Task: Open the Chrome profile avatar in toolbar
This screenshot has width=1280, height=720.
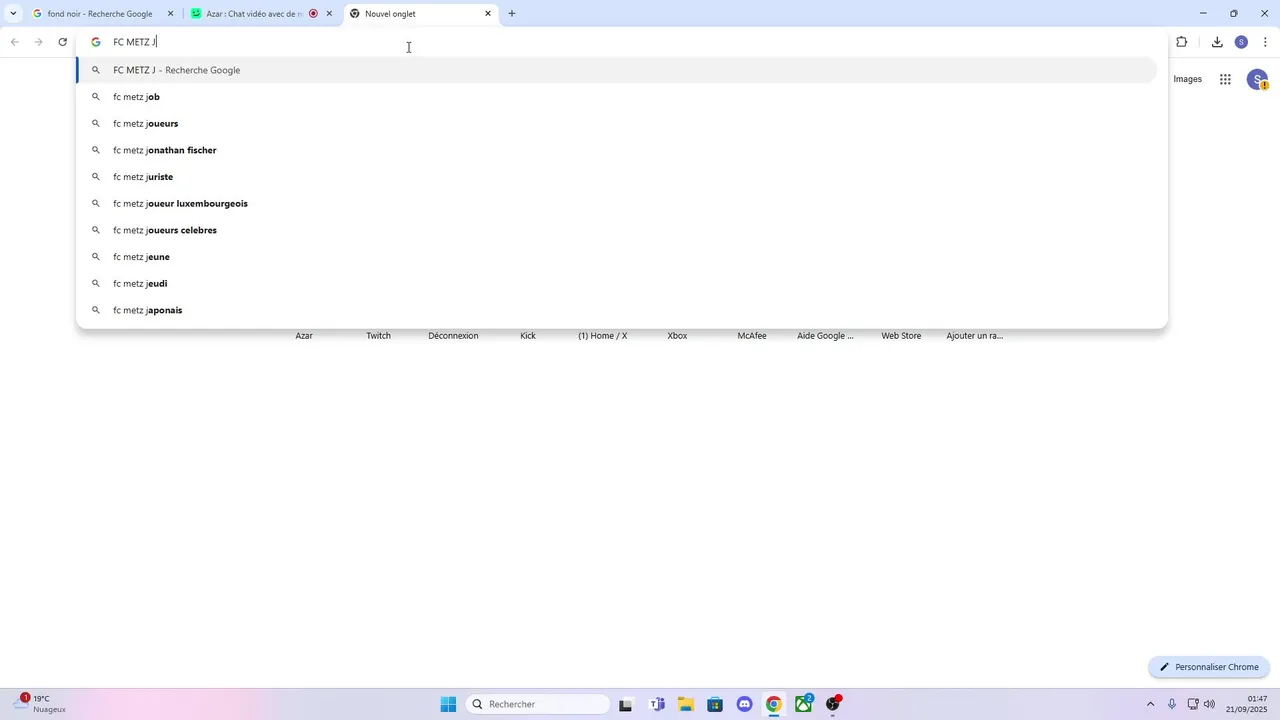Action: [x=1241, y=42]
